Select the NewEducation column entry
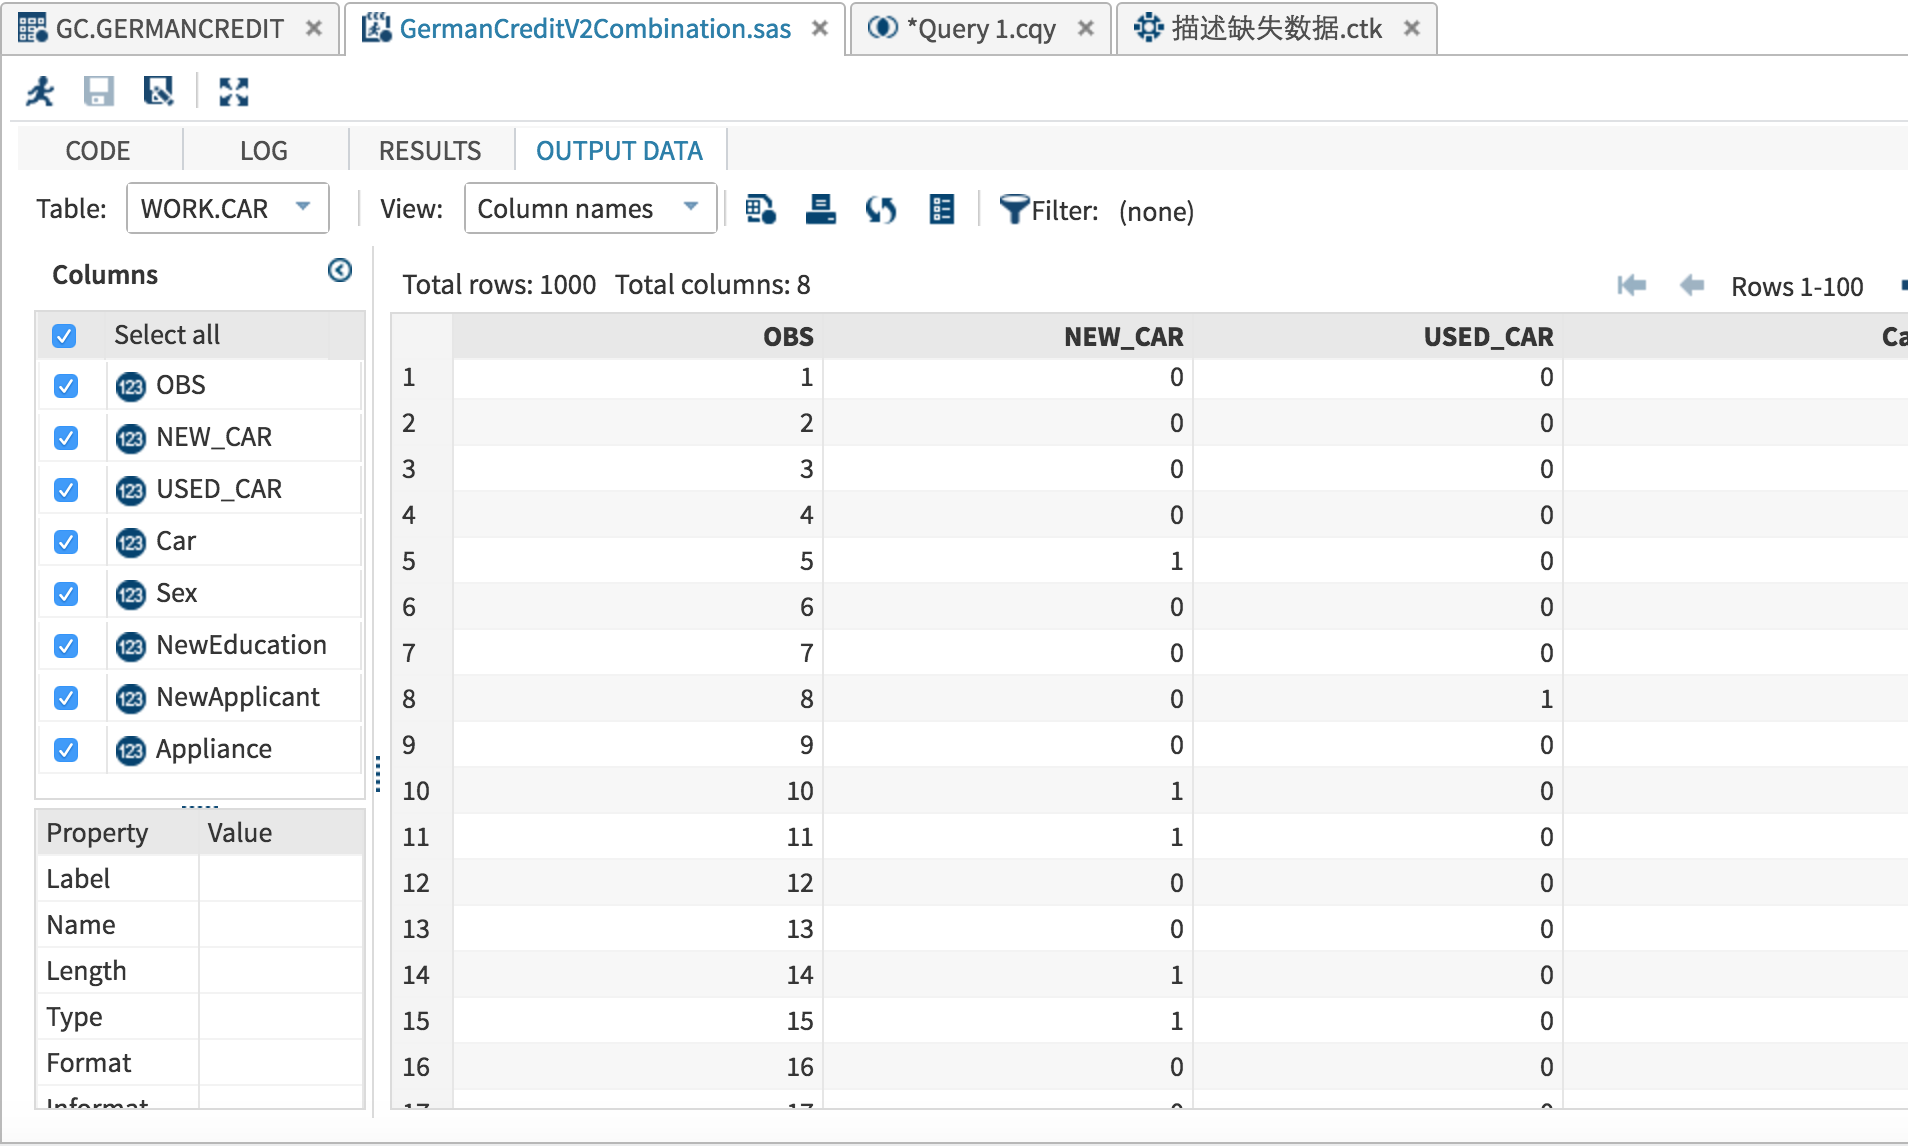 point(240,645)
